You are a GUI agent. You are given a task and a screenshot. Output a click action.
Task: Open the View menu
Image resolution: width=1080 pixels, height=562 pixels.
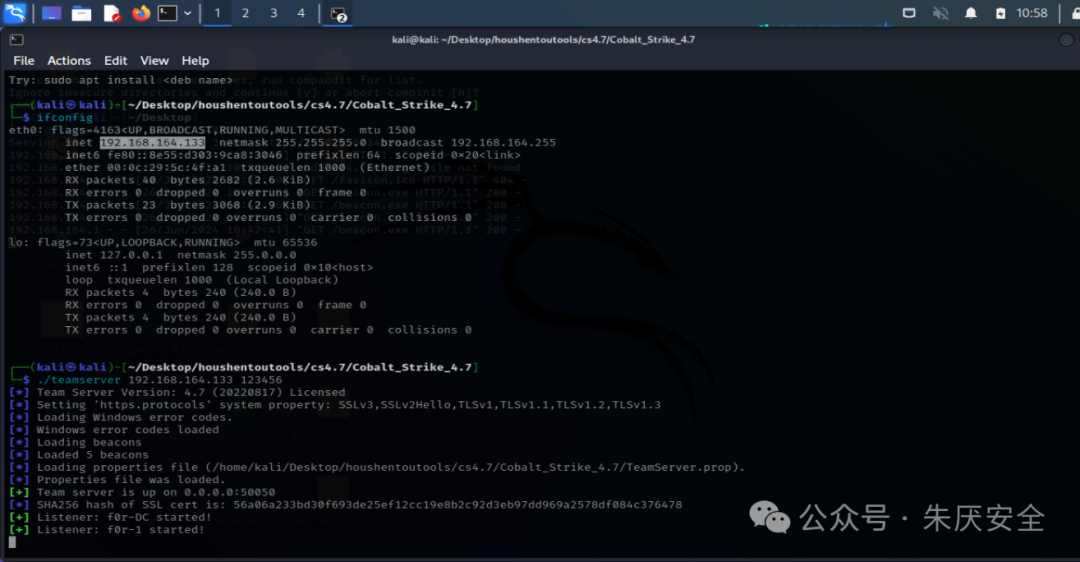[x=154, y=61]
